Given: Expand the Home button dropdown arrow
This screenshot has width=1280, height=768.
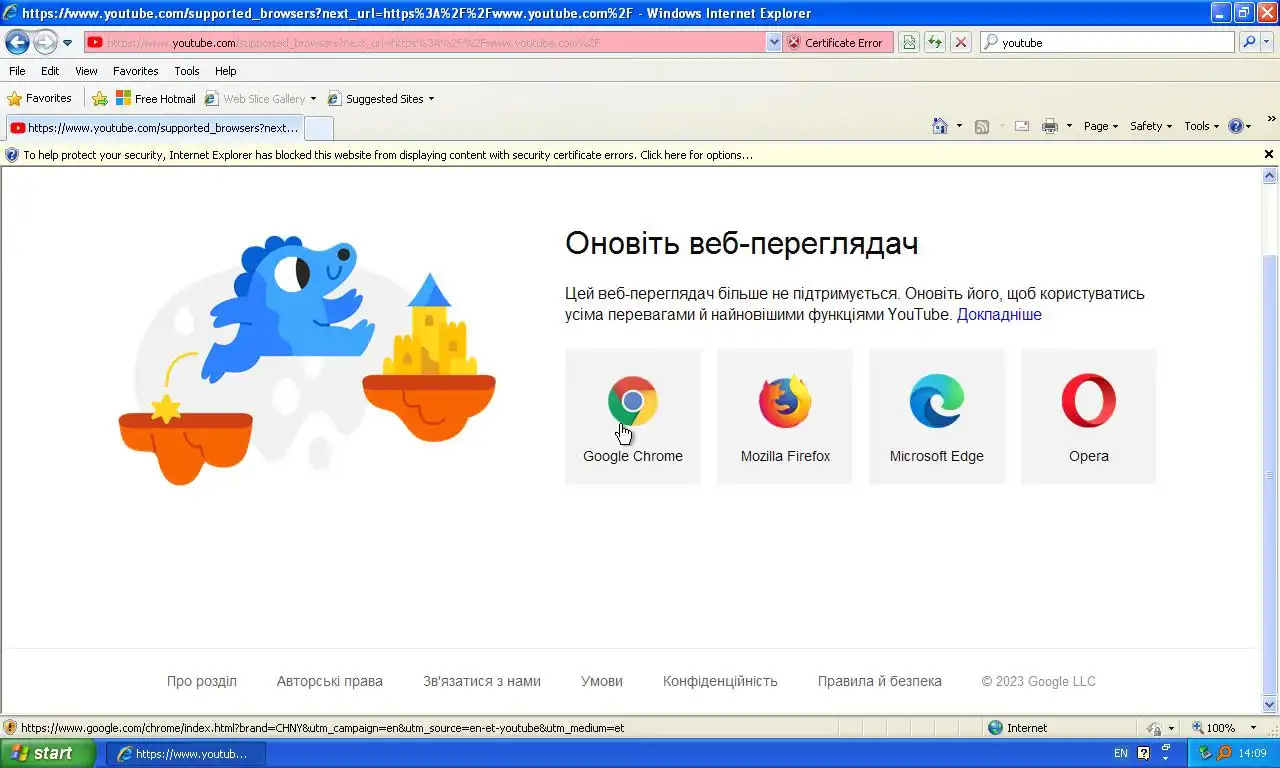Looking at the screenshot, I should tap(959, 126).
